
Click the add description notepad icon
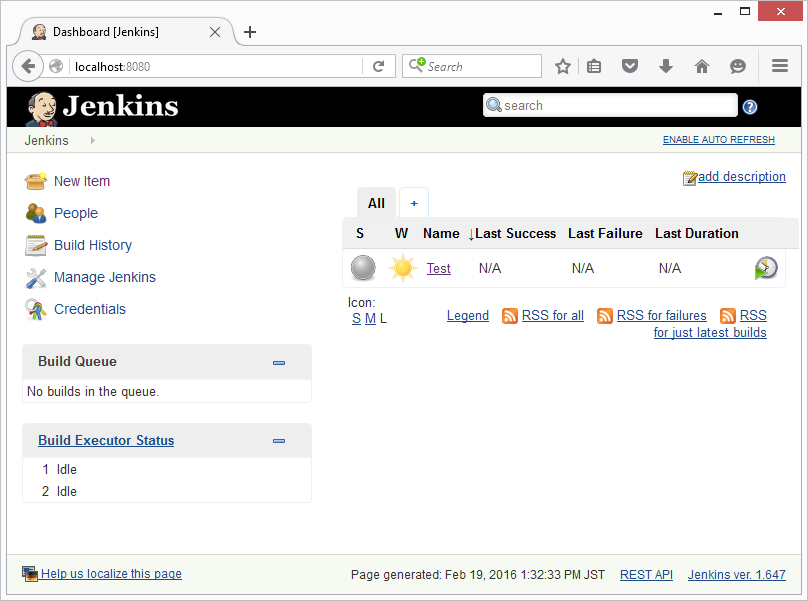689,178
